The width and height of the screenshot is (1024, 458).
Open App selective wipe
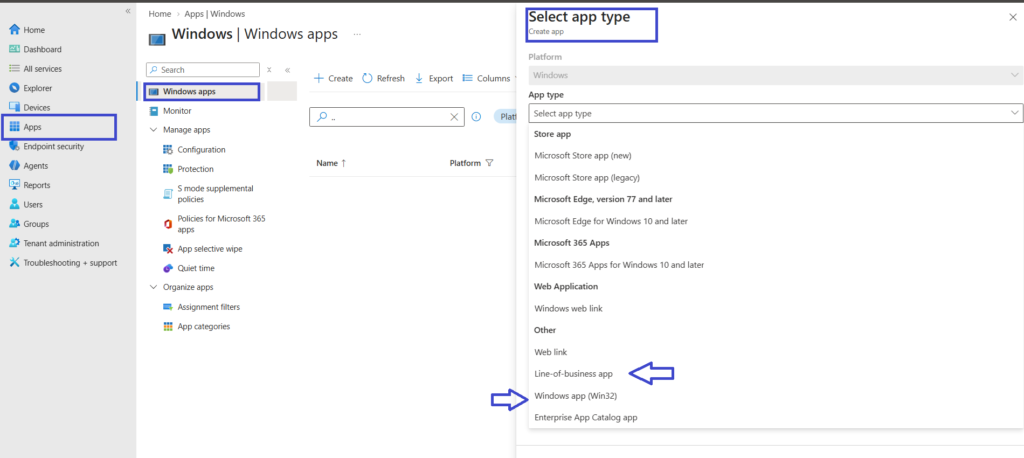pos(210,249)
